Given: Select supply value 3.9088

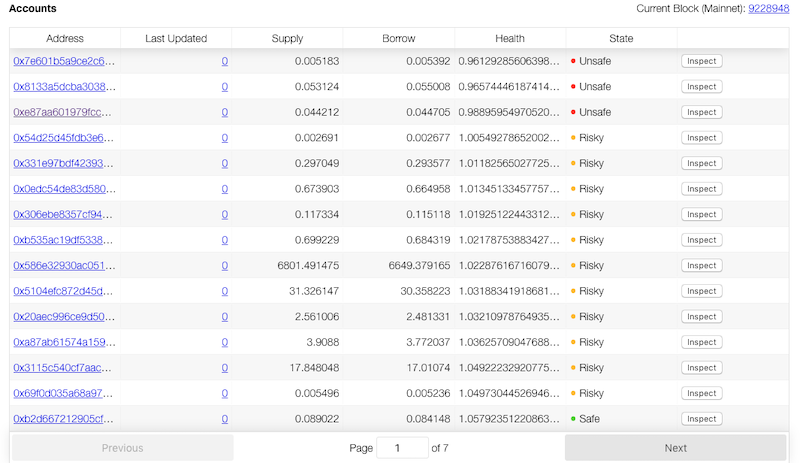Looking at the screenshot, I should coord(322,342).
